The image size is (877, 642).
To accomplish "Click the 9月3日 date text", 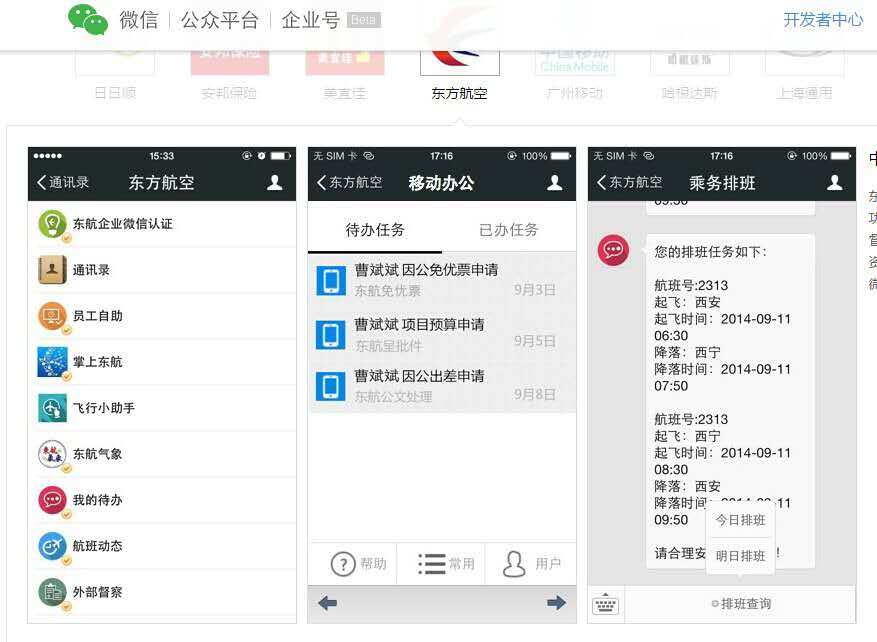I will pyautogui.click(x=535, y=290).
